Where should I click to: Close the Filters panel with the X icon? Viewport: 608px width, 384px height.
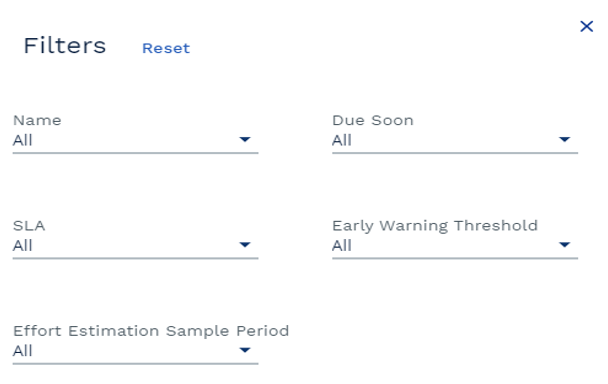point(586,26)
